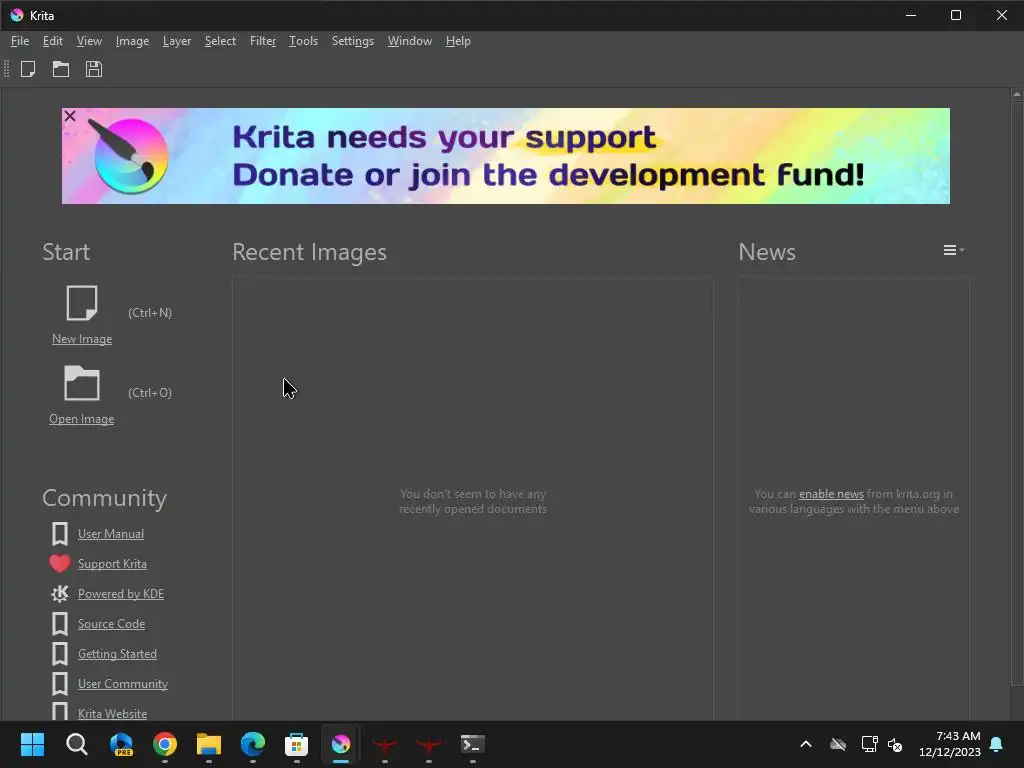The height and width of the screenshot is (768, 1024).
Task: Click the enable news link
Action: pyautogui.click(x=831, y=494)
